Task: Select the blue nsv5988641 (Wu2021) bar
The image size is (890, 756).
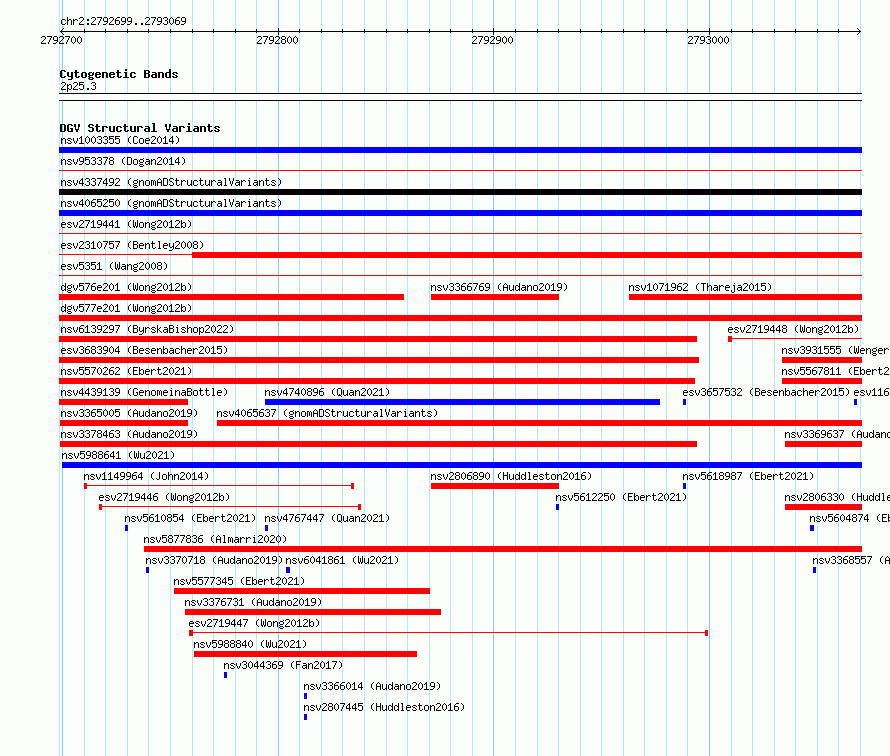Action: tap(462, 465)
